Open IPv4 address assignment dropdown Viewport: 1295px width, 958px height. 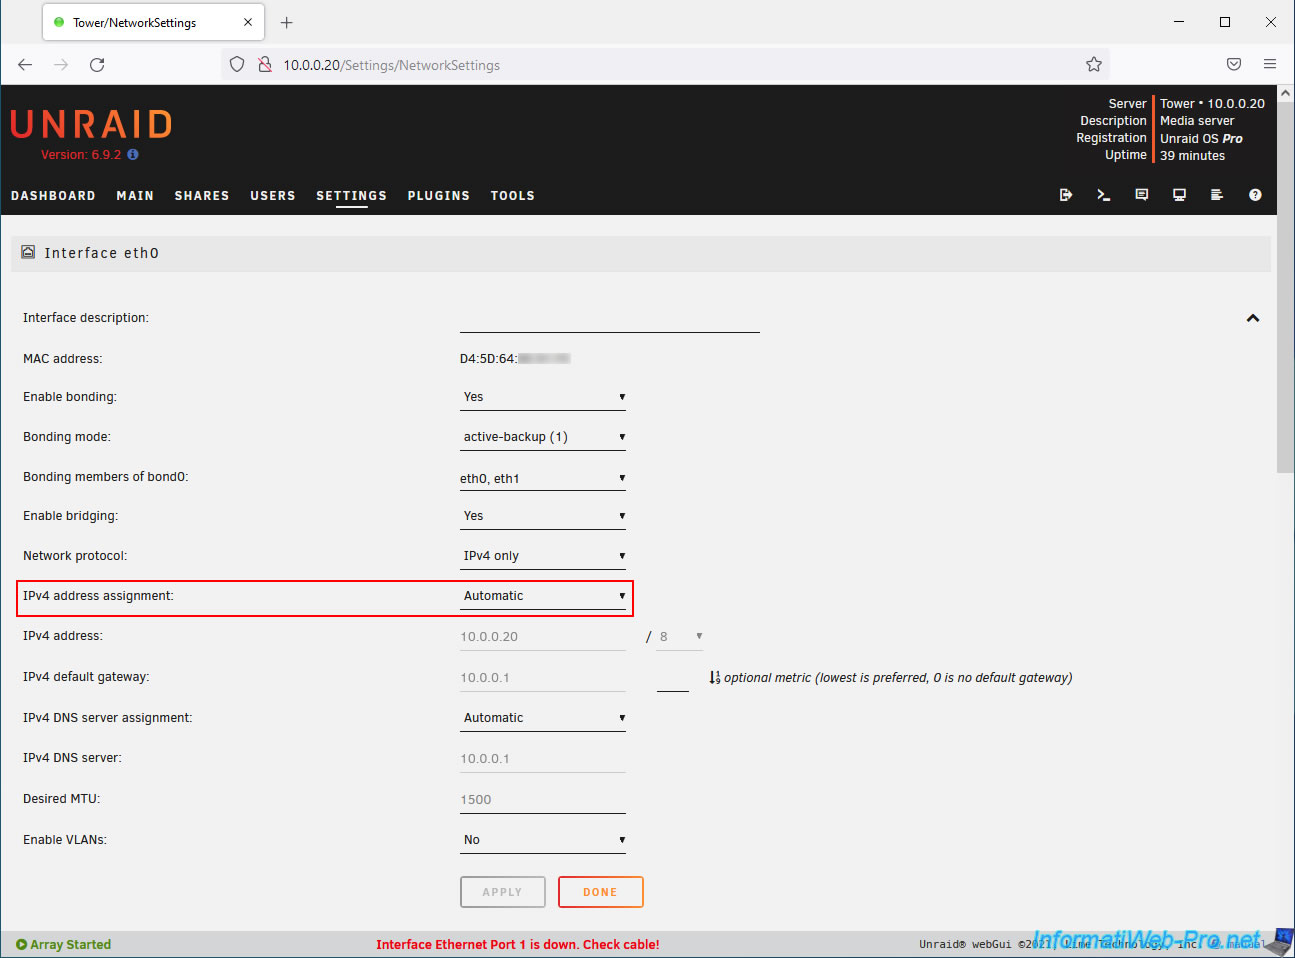point(543,596)
